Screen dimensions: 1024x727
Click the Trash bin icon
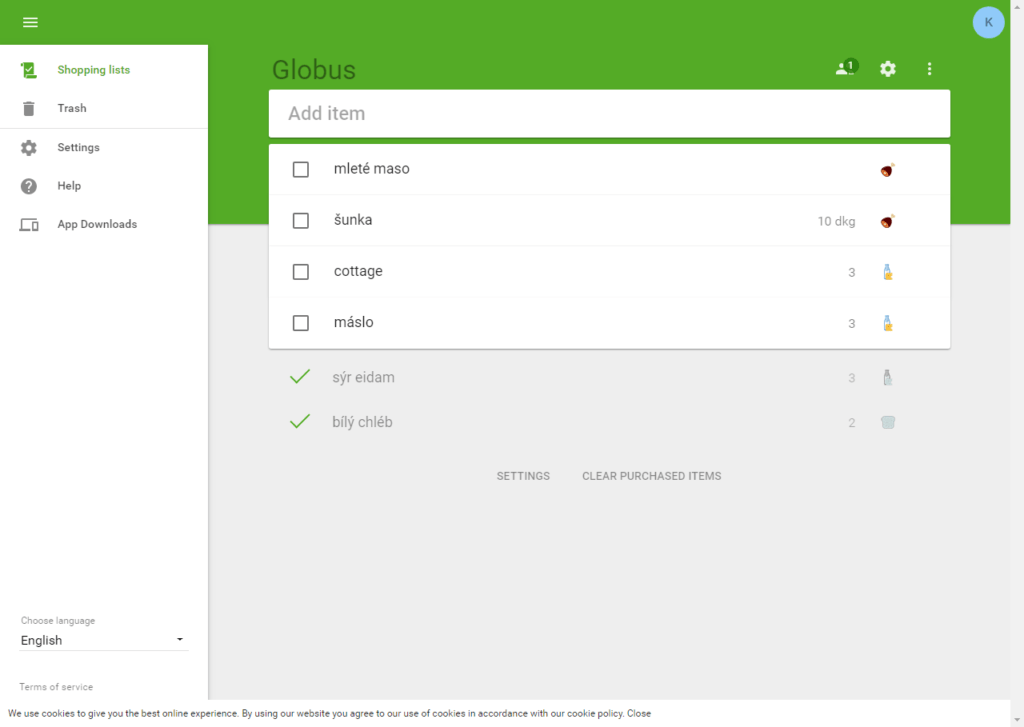[29, 108]
